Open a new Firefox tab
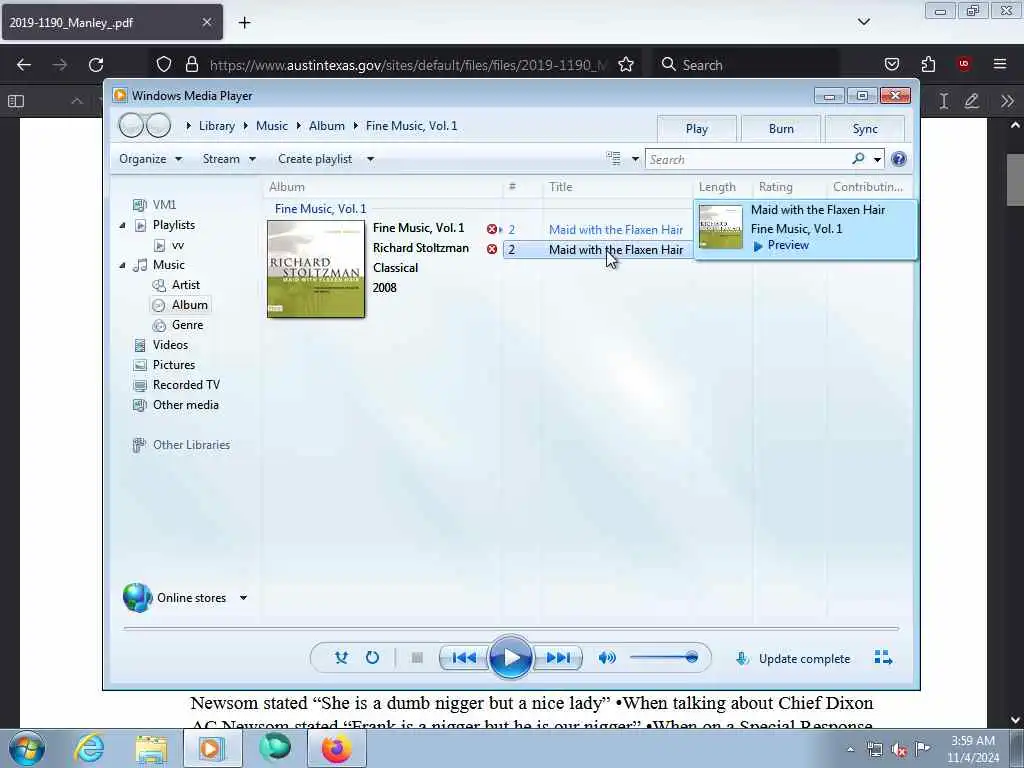The width and height of the screenshot is (1024, 768). pyautogui.click(x=244, y=23)
